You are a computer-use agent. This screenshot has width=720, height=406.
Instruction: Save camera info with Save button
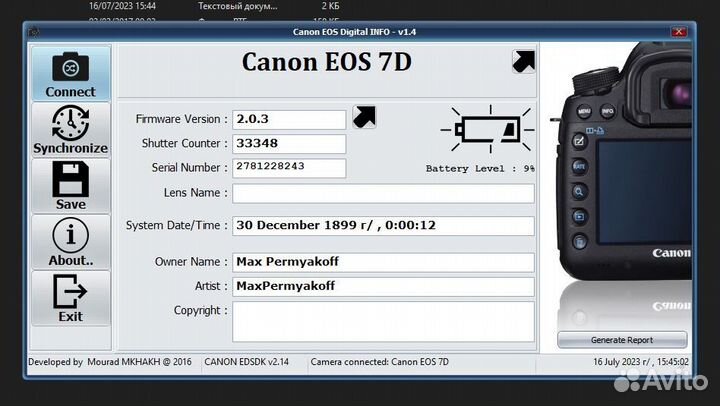(71, 186)
